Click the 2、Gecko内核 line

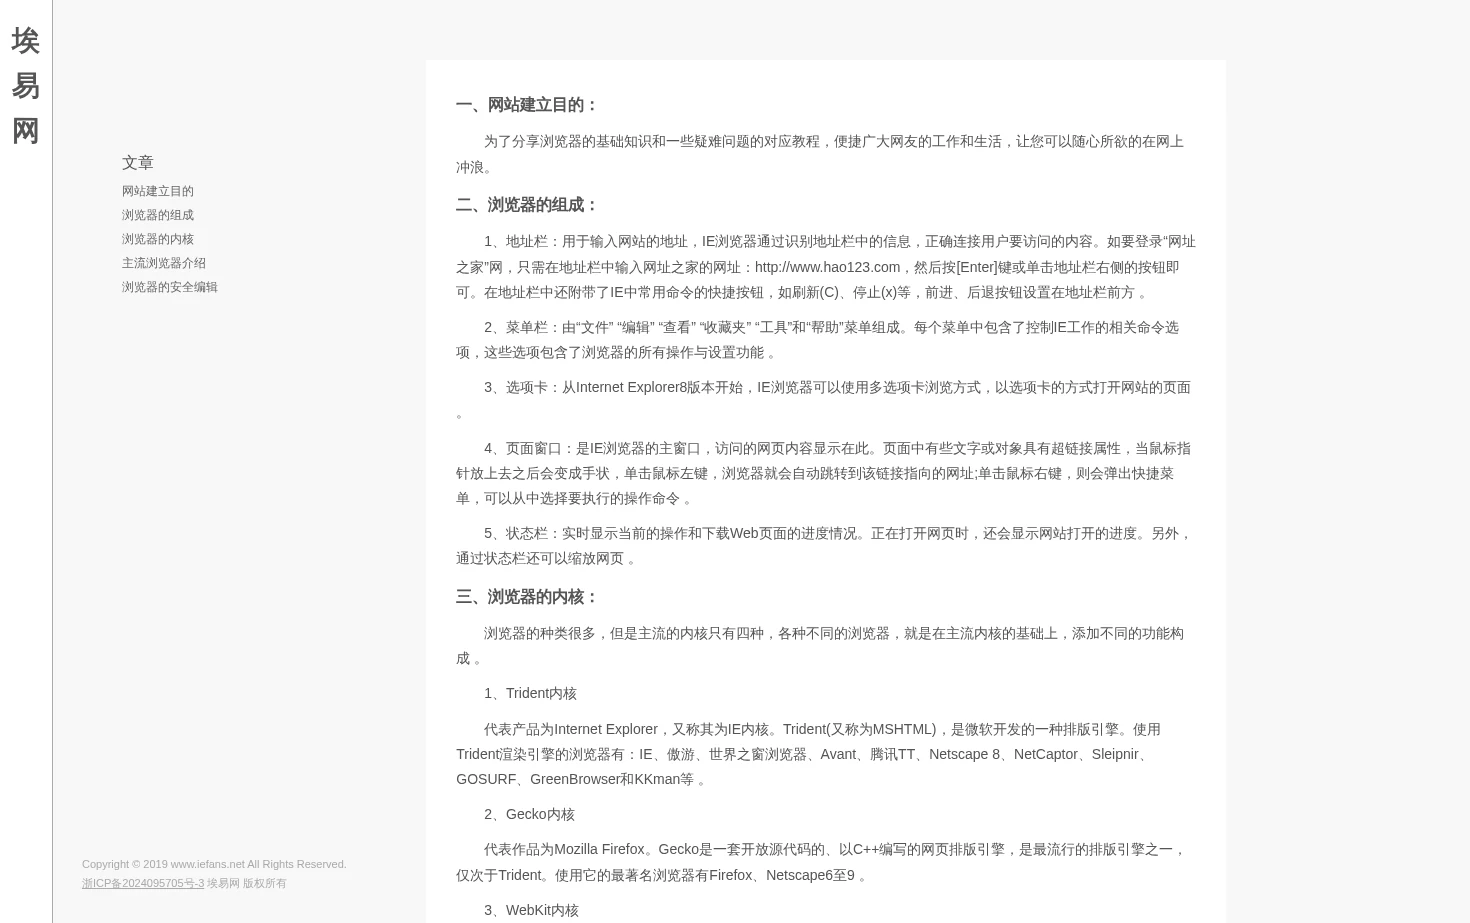tap(529, 814)
